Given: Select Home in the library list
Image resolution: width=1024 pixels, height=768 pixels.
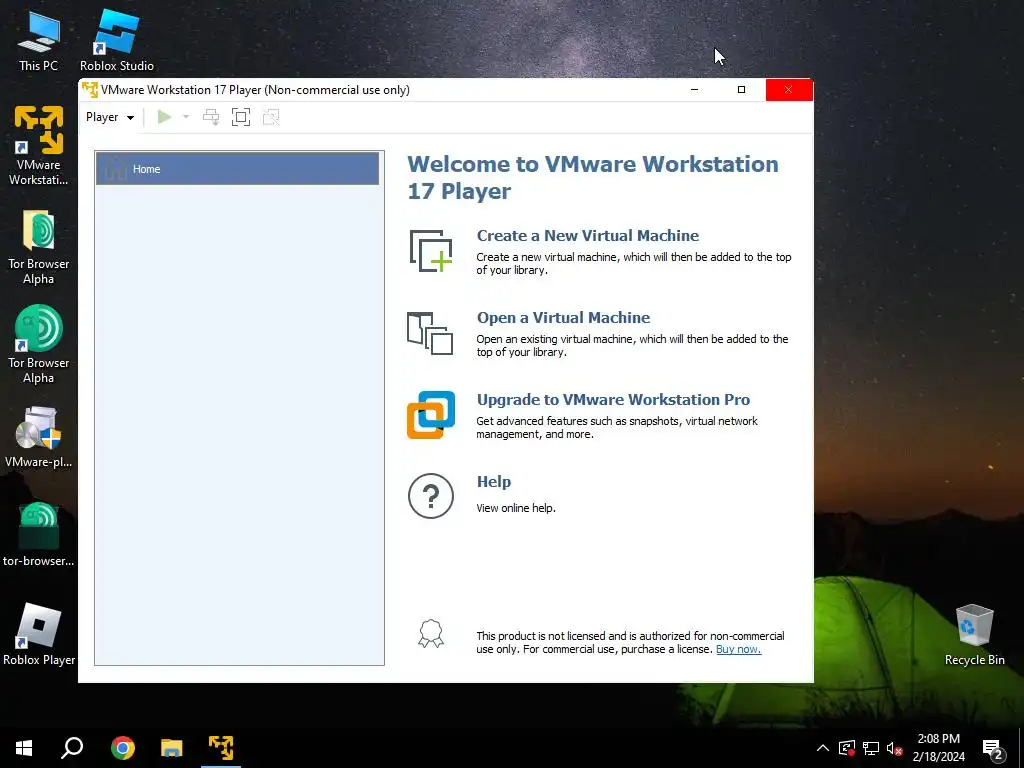Looking at the screenshot, I should tap(237, 168).
